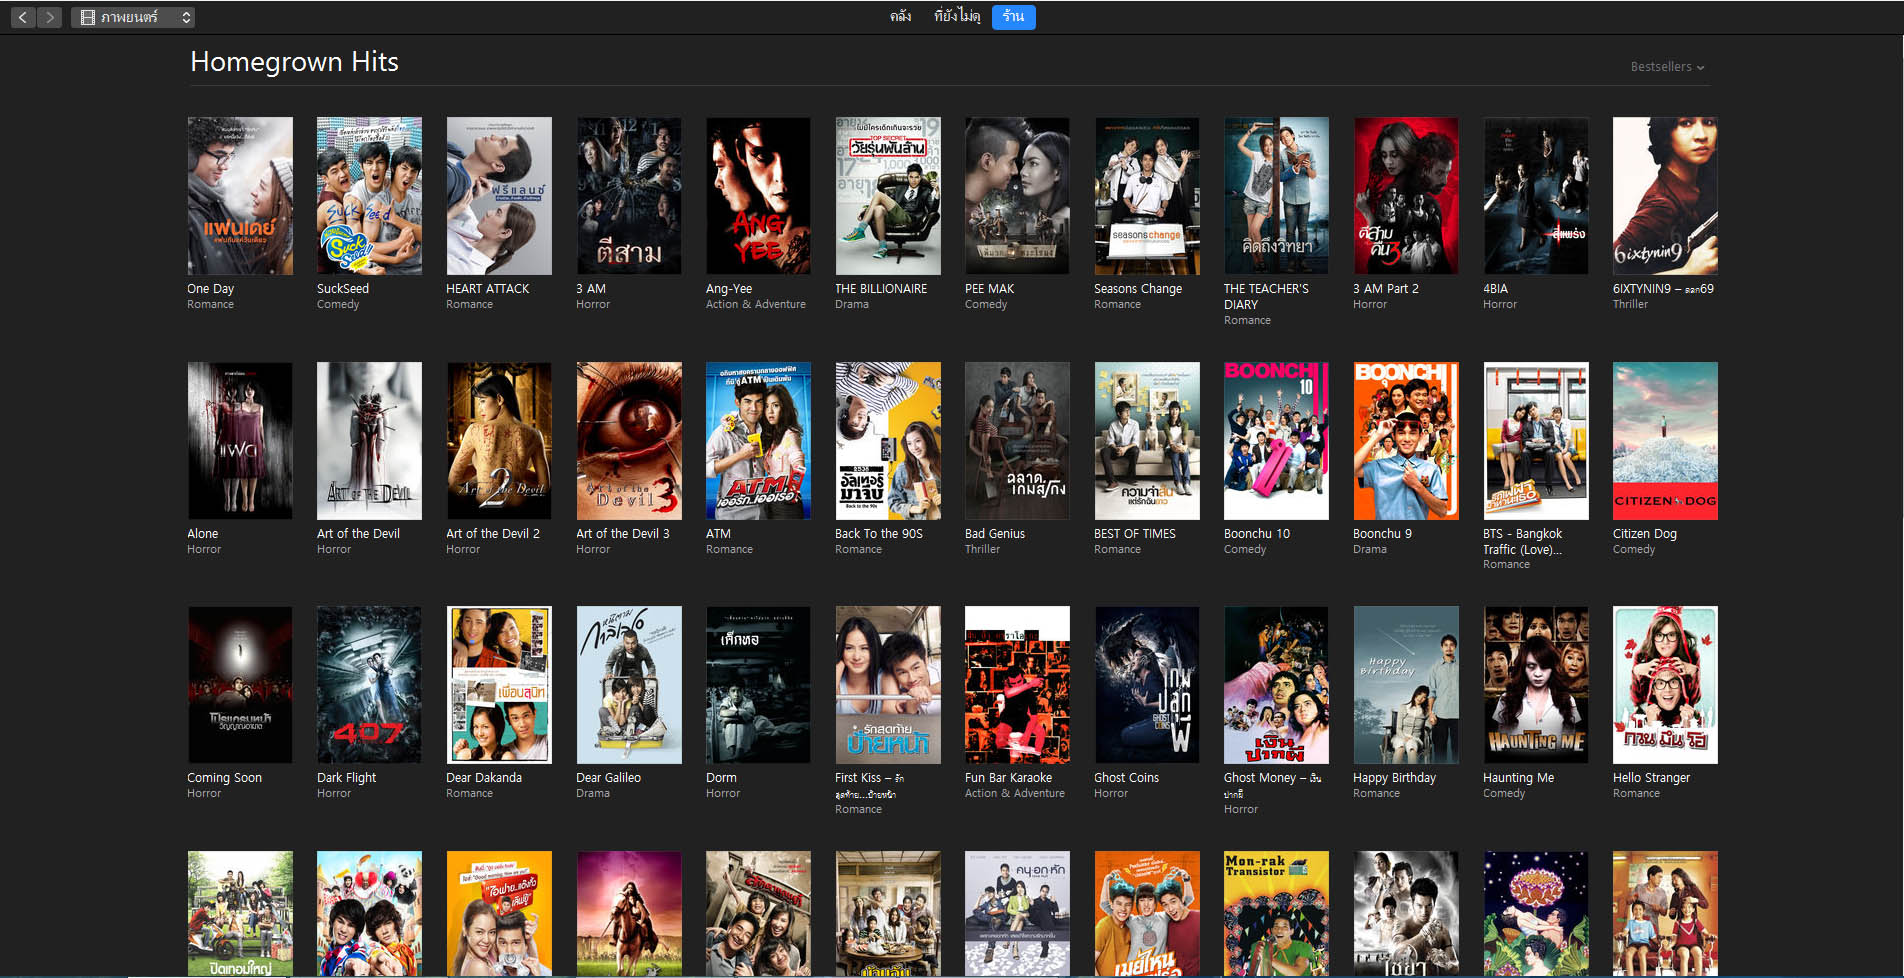The width and height of the screenshot is (1904, 978).
Task: Select the ร้าน tab
Action: (1013, 17)
